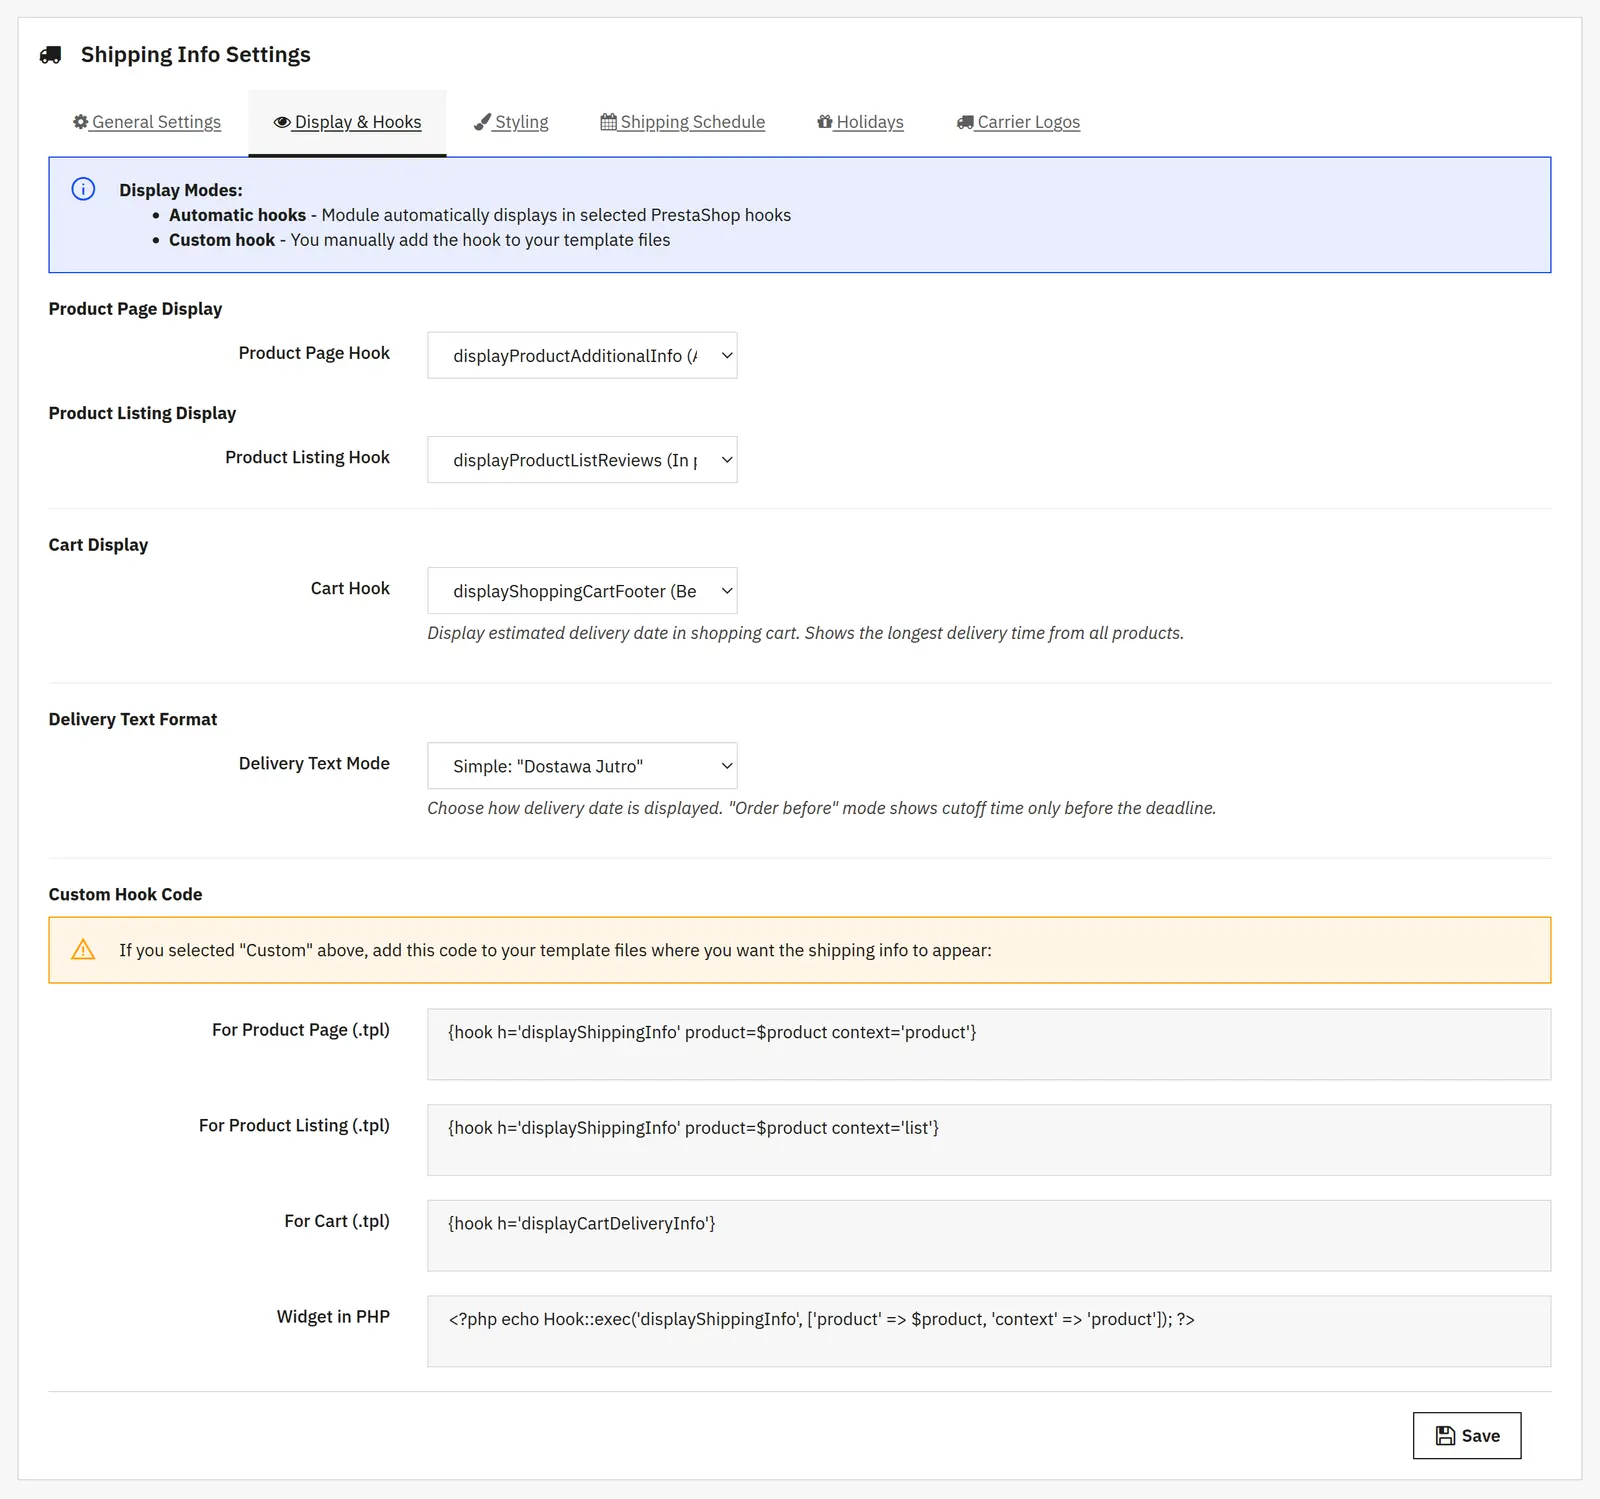Click the truck icon beside Shipping Info Settings
Viewport: 1600px width, 1499px height.
point(50,55)
